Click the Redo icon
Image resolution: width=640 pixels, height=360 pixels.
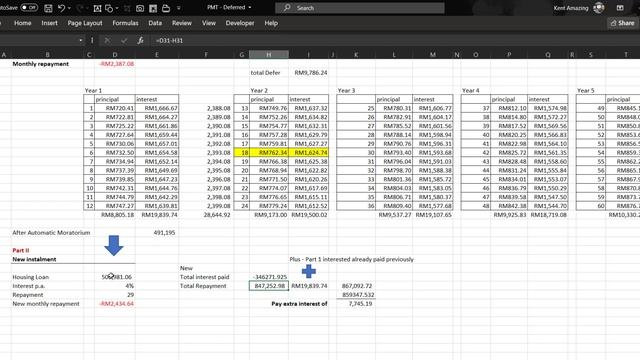point(80,8)
